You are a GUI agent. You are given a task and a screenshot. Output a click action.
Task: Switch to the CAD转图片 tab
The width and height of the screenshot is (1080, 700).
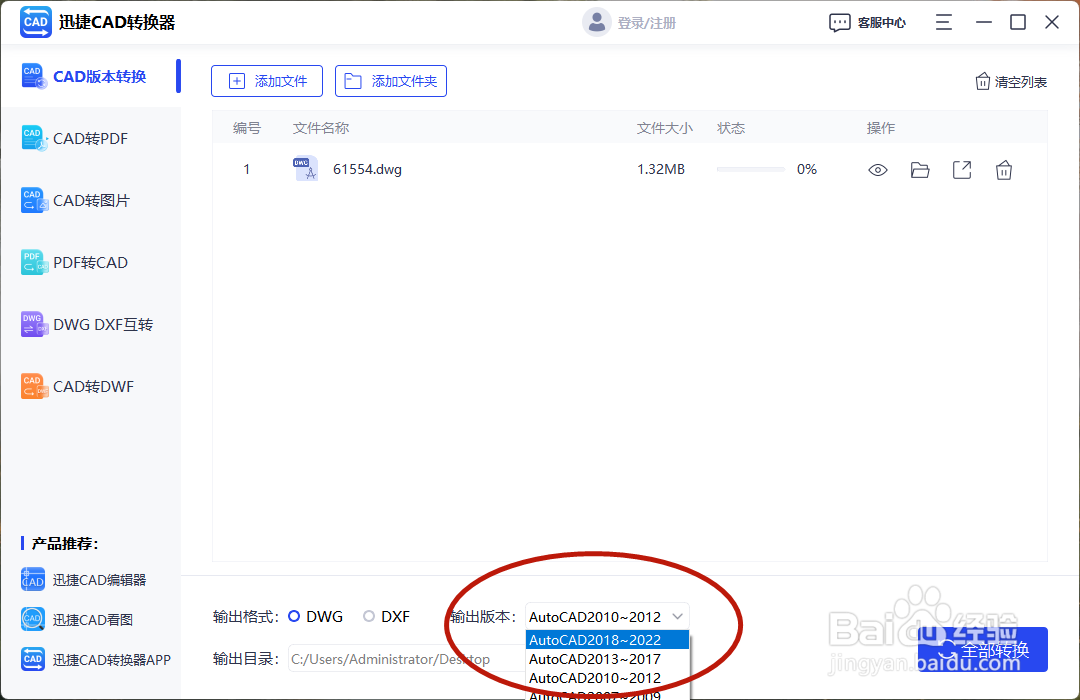91,200
